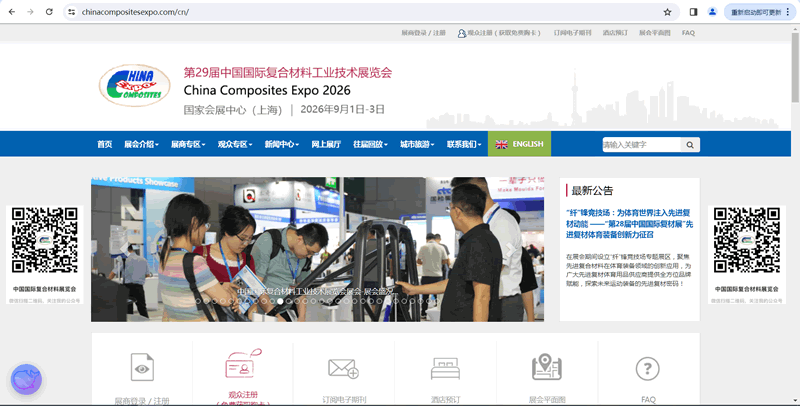Open hotel booking bed icon
This screenshot has width=800, height=406.
[445, 368]
